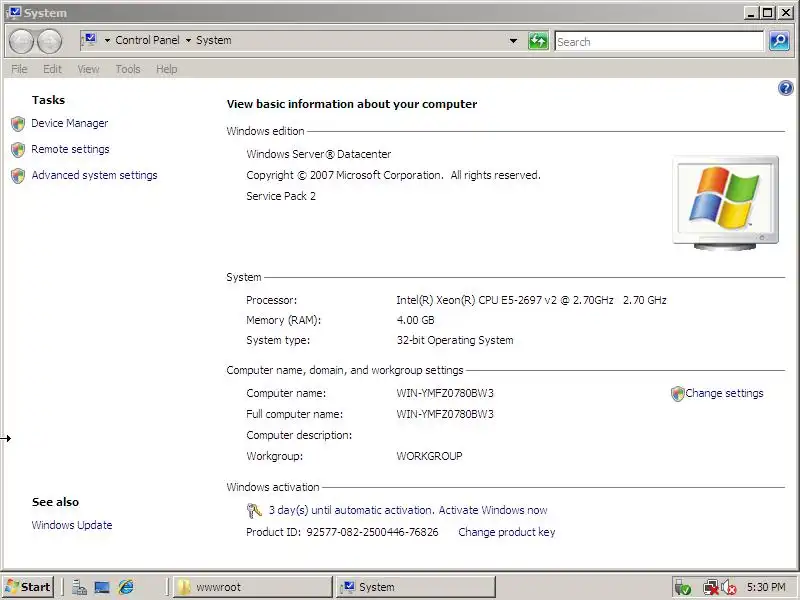800x600 pixels.
Task: Click the Show Desktop quick launch icon
Action: coord(102,587)
